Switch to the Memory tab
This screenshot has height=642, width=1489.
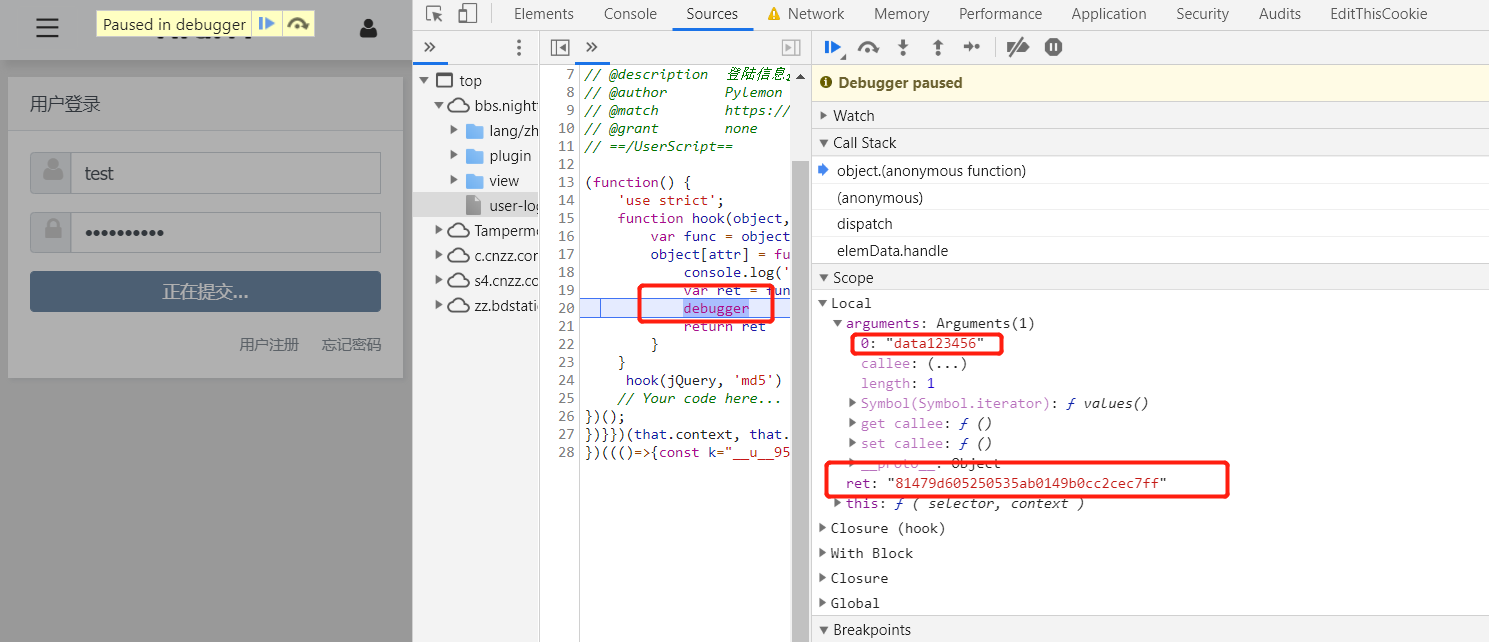click(902, 14)
